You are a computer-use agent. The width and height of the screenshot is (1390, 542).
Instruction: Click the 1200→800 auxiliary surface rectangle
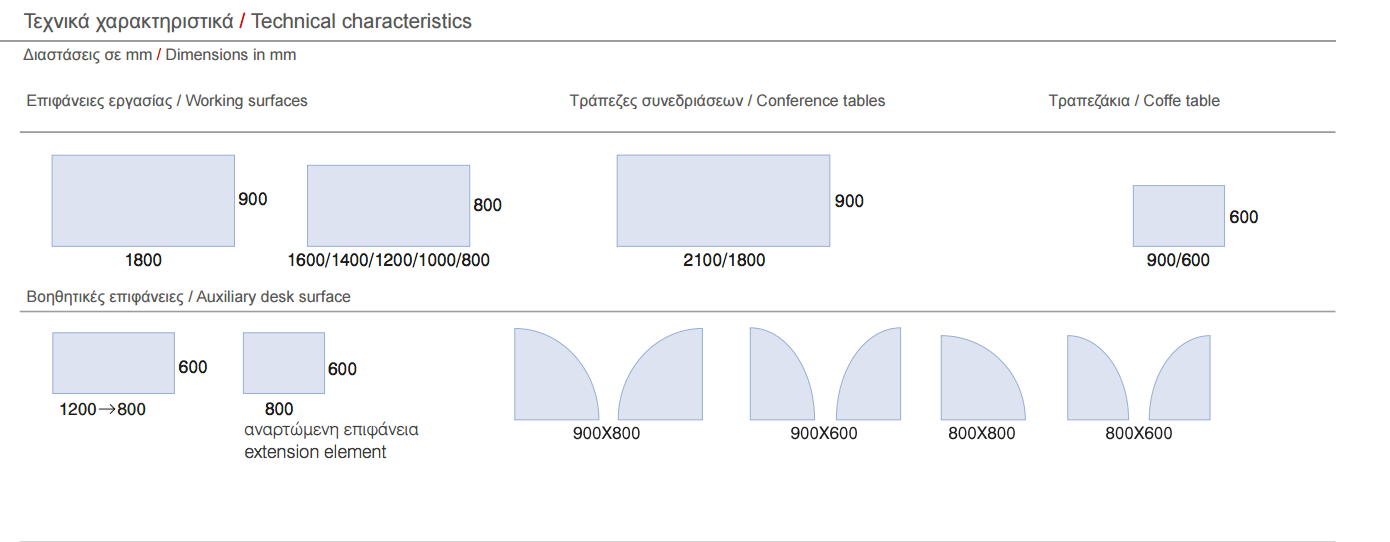pyautogui.click(x=113, y=363)
